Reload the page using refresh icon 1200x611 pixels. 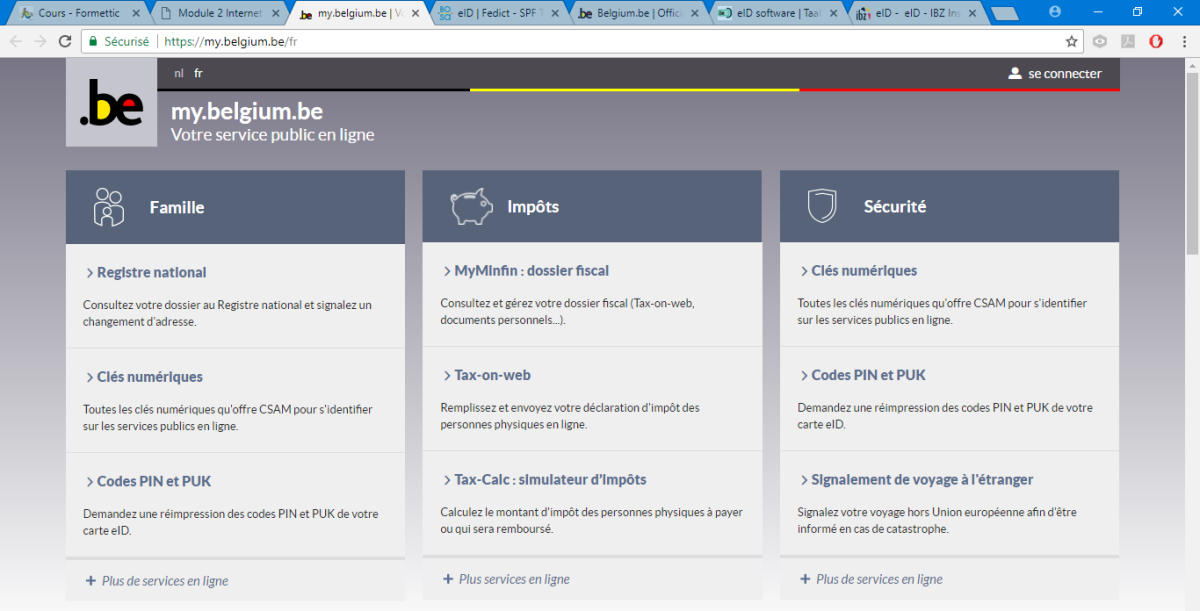(x=65, y=42)
